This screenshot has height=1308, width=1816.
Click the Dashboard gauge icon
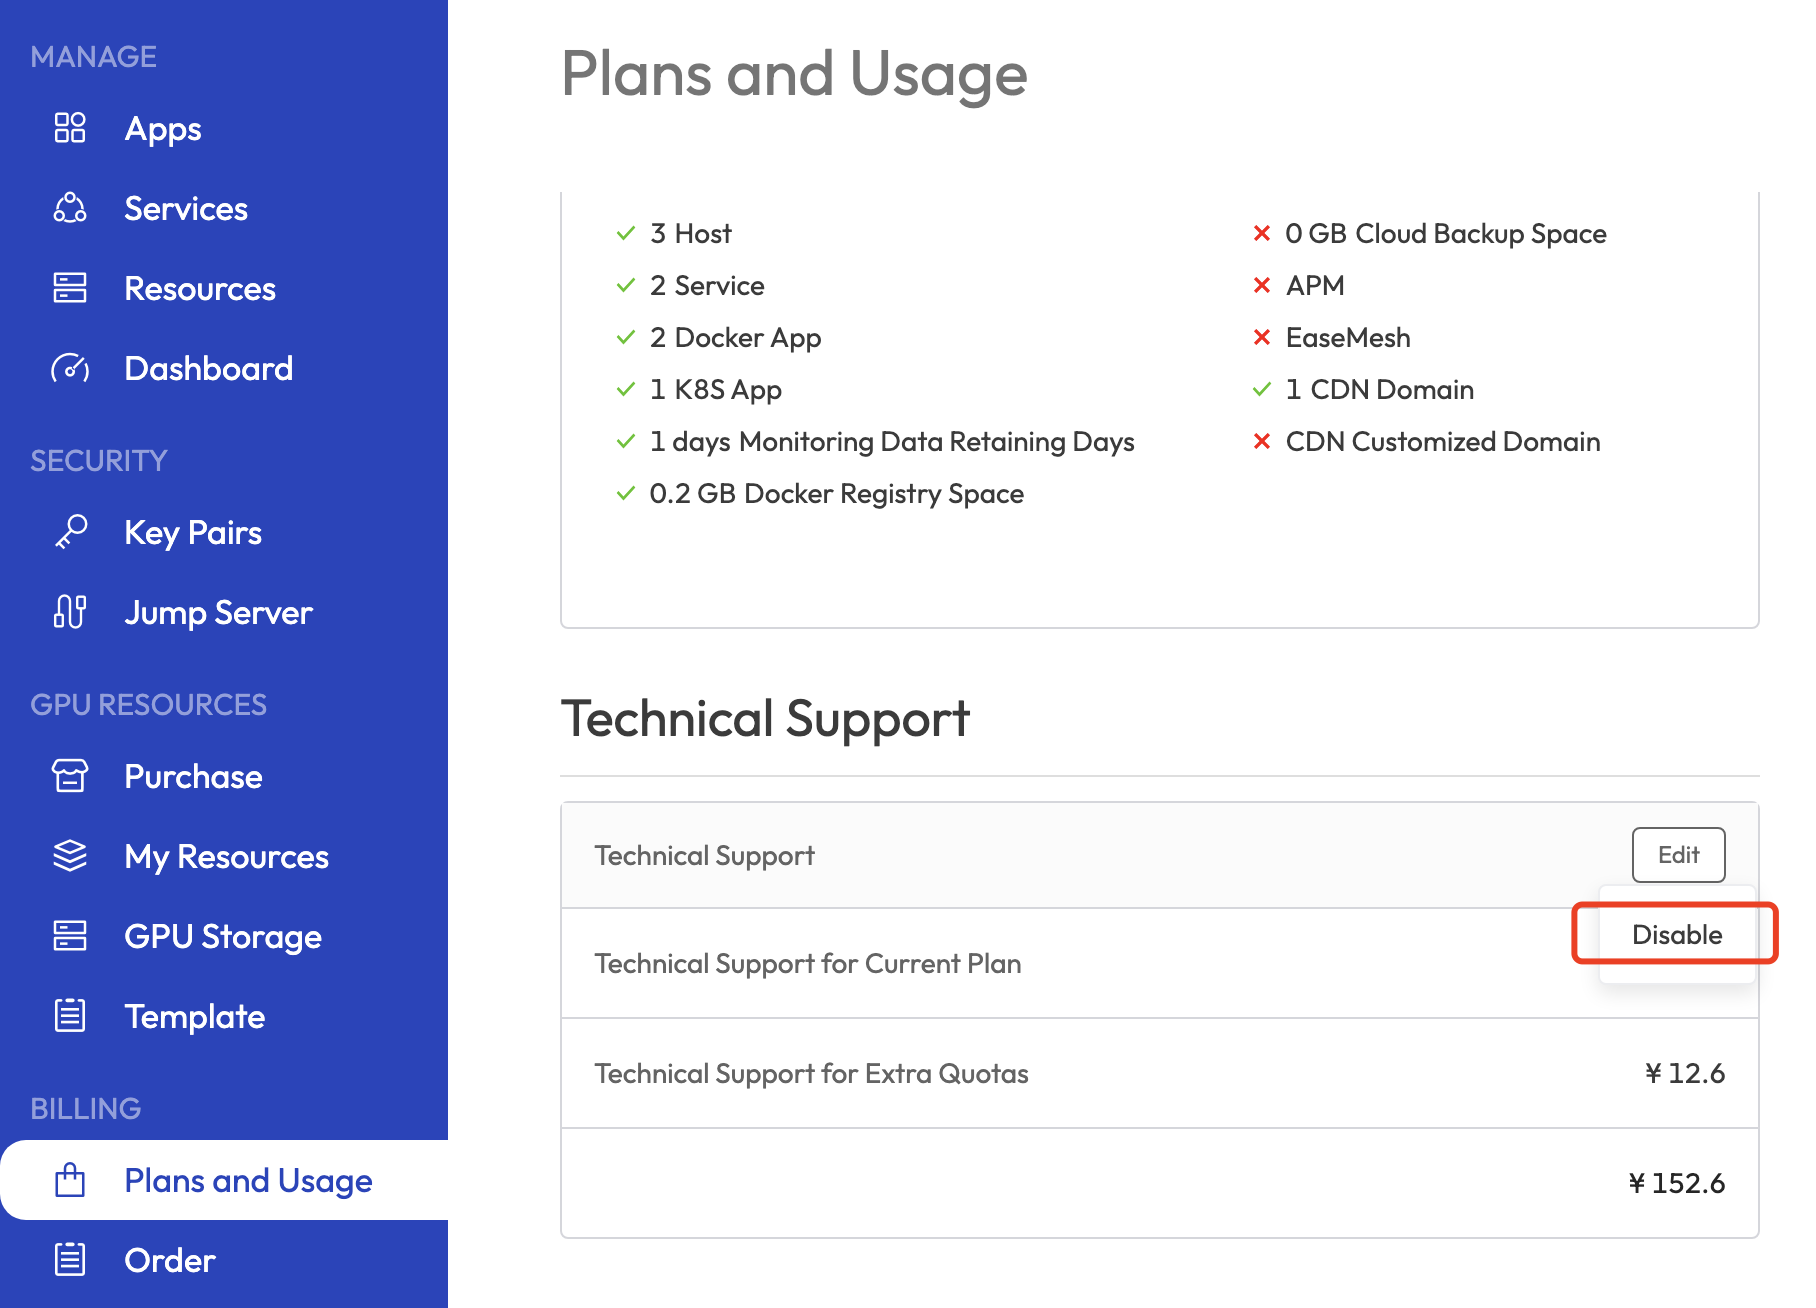70,368
